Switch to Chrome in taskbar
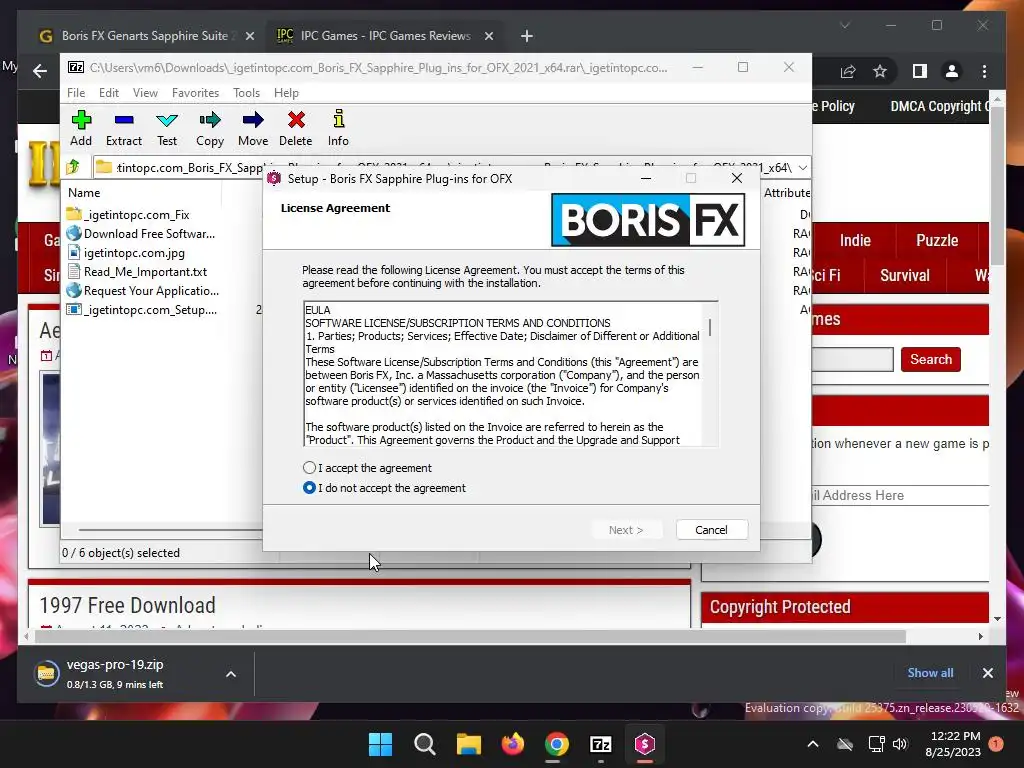The height and width of the screenshot is (768, 1024). [556, 744]
